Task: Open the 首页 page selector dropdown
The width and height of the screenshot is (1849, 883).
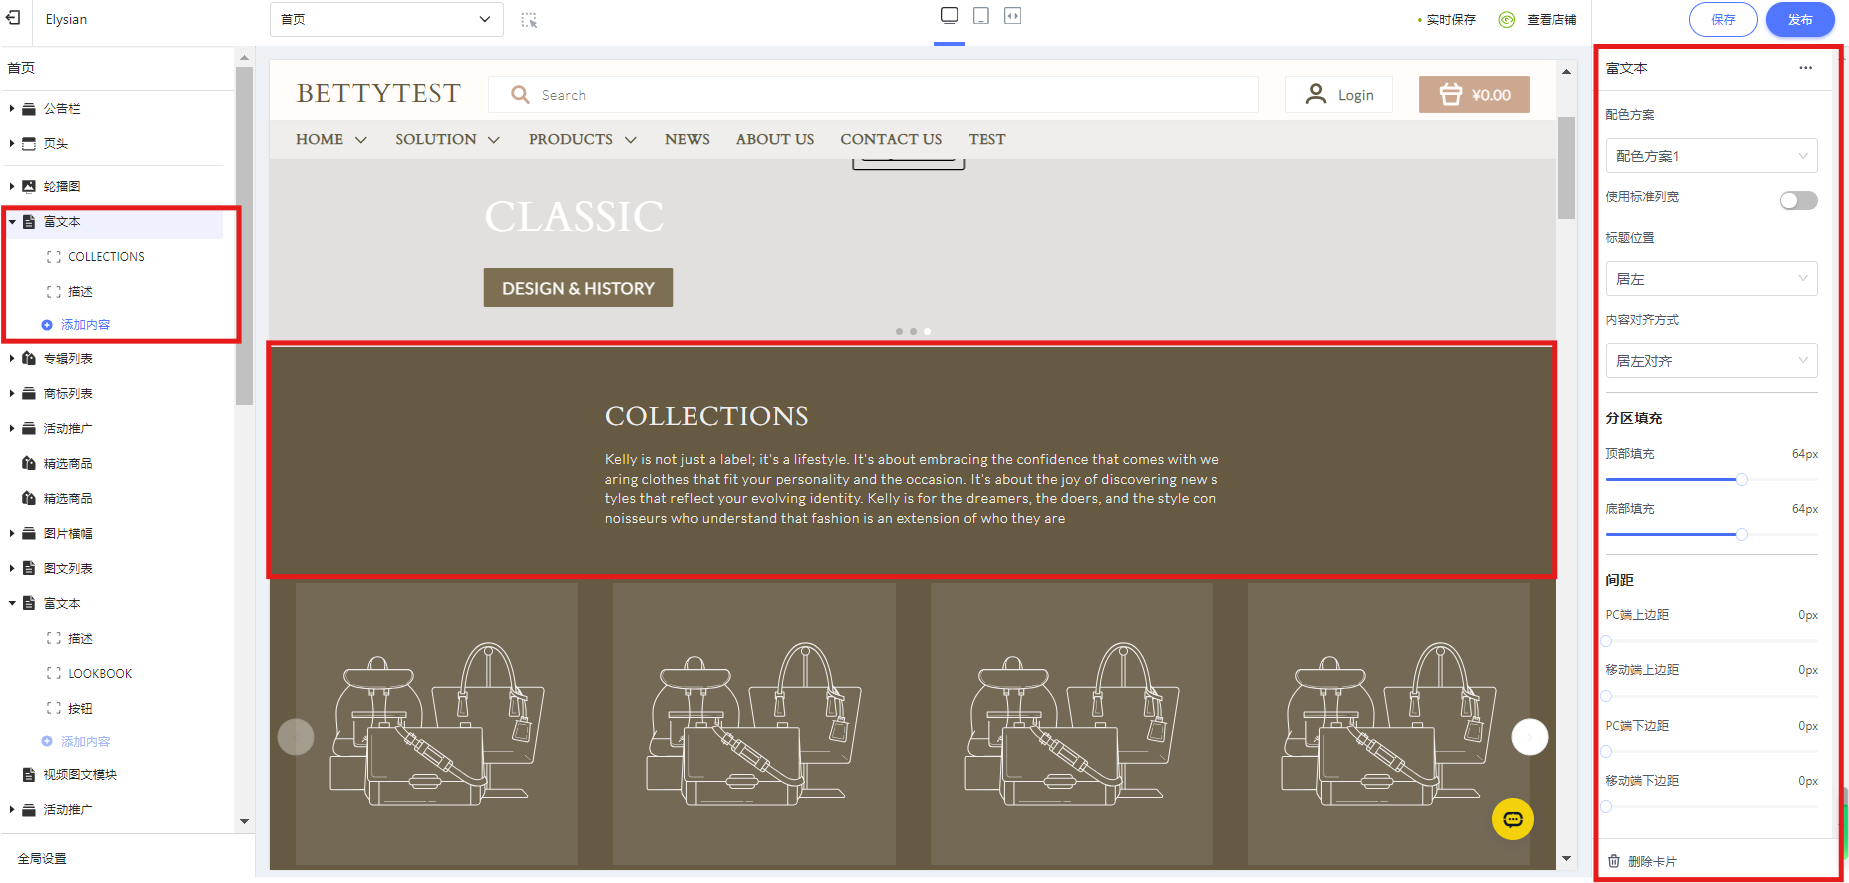Action: tap(386, 19)
